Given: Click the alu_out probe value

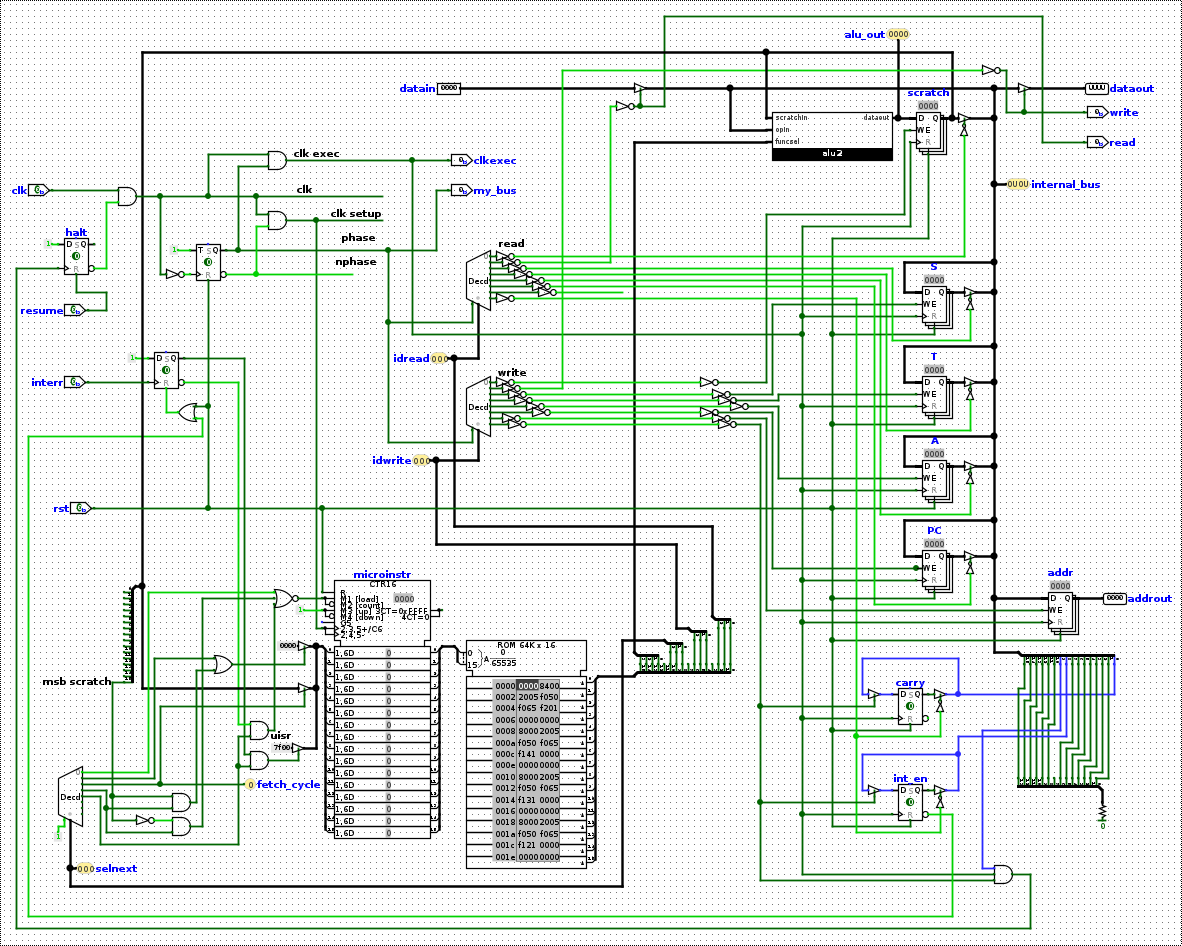Looking at the screenshot, I should (x=898, y=35).
